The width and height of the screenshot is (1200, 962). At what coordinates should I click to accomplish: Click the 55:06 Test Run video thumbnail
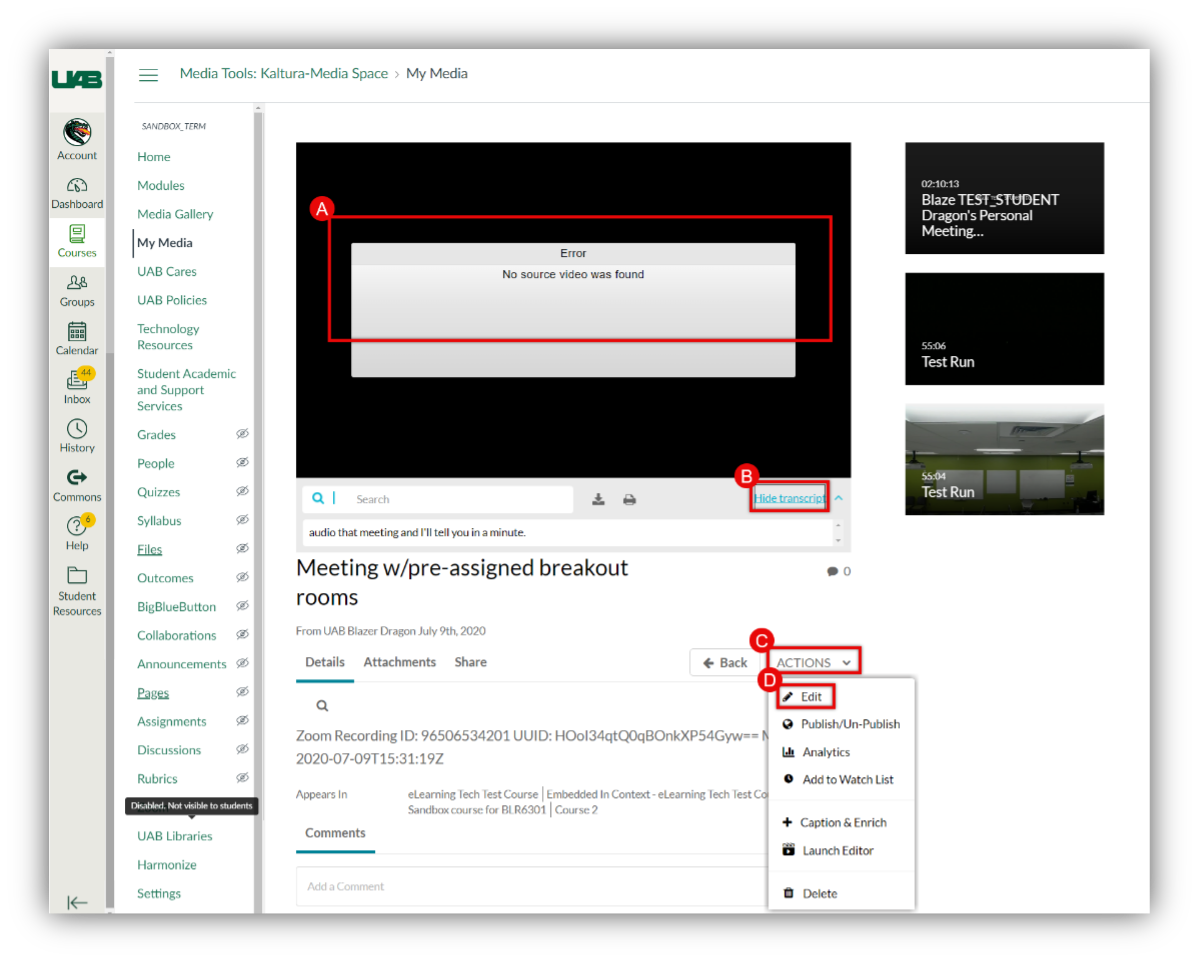pos(1004,329)
